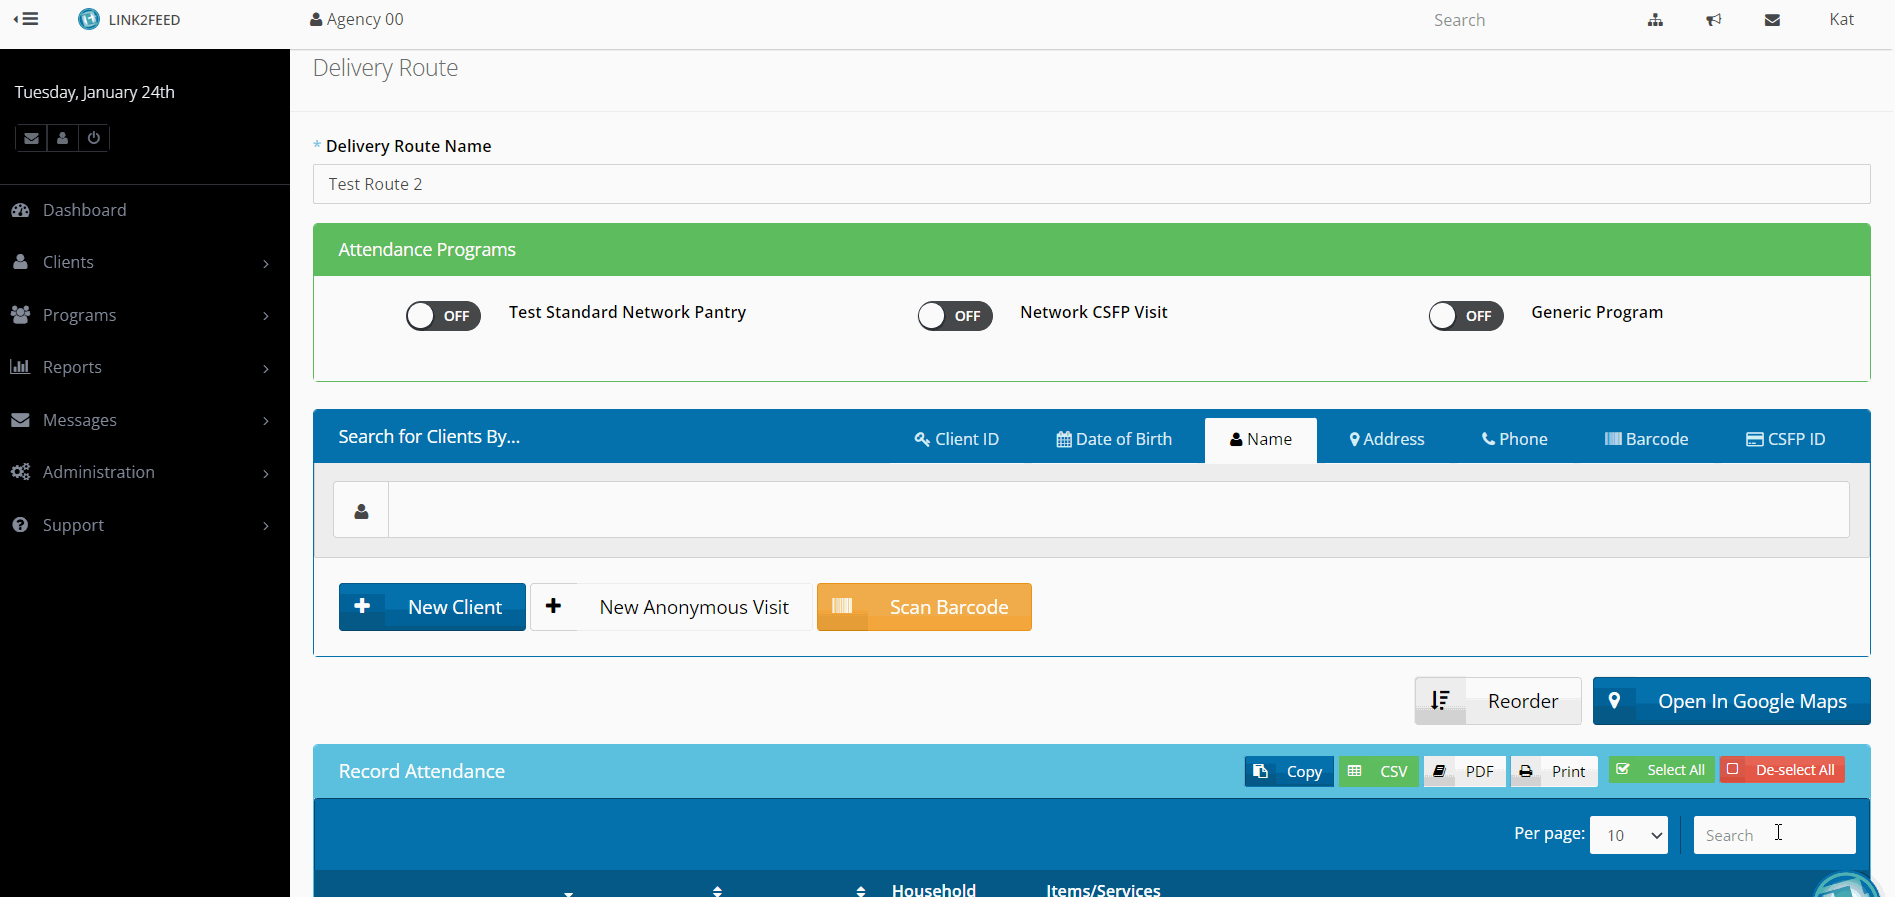Expand the Clients sidebar menu
This screenshot has height=897, width=1895.
pos(140,262)
